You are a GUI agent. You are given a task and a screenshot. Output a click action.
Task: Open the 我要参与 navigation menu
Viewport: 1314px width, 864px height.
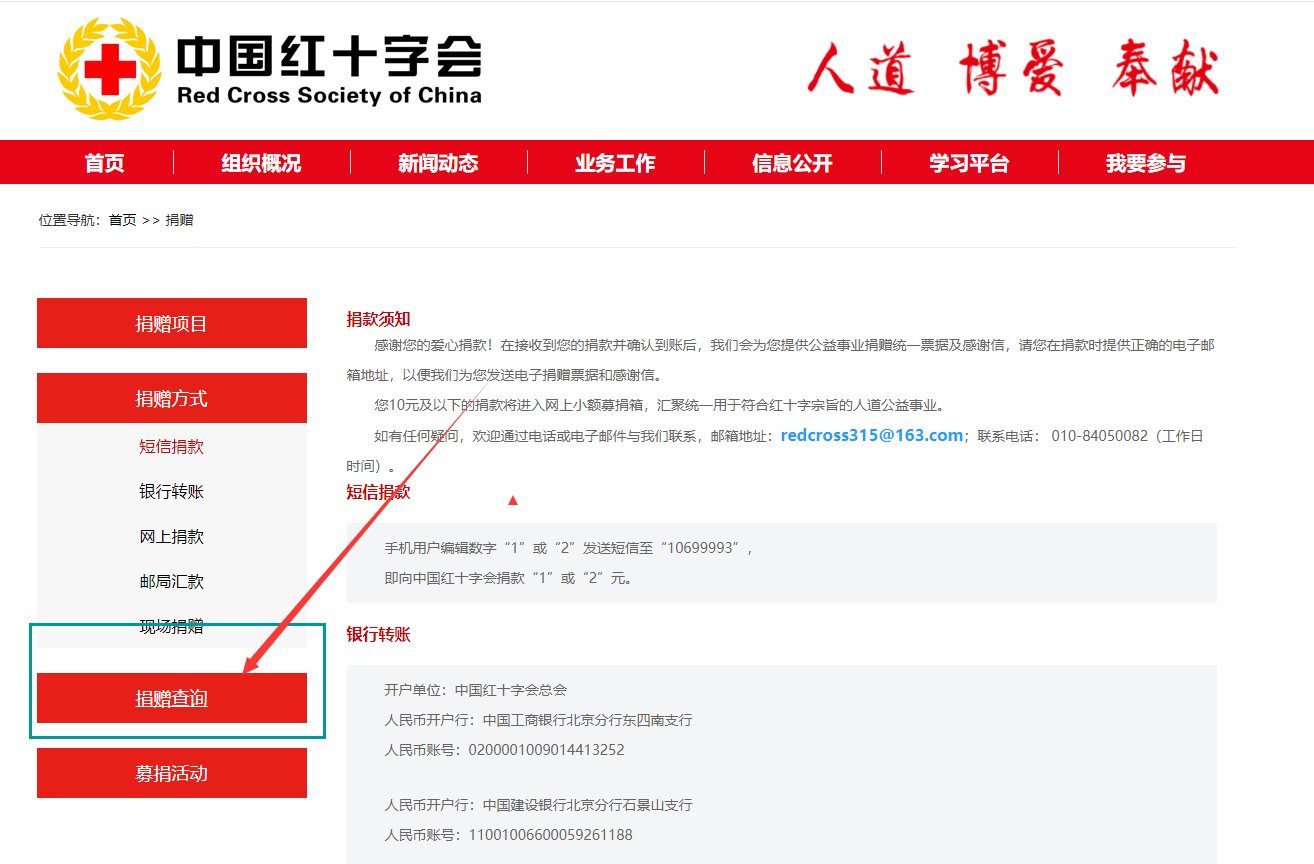point(1143,162)
